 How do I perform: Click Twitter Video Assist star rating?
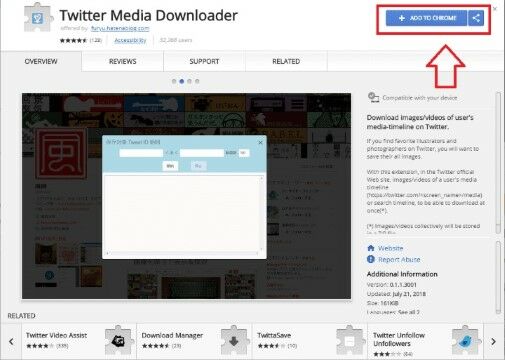coord(40,346)
